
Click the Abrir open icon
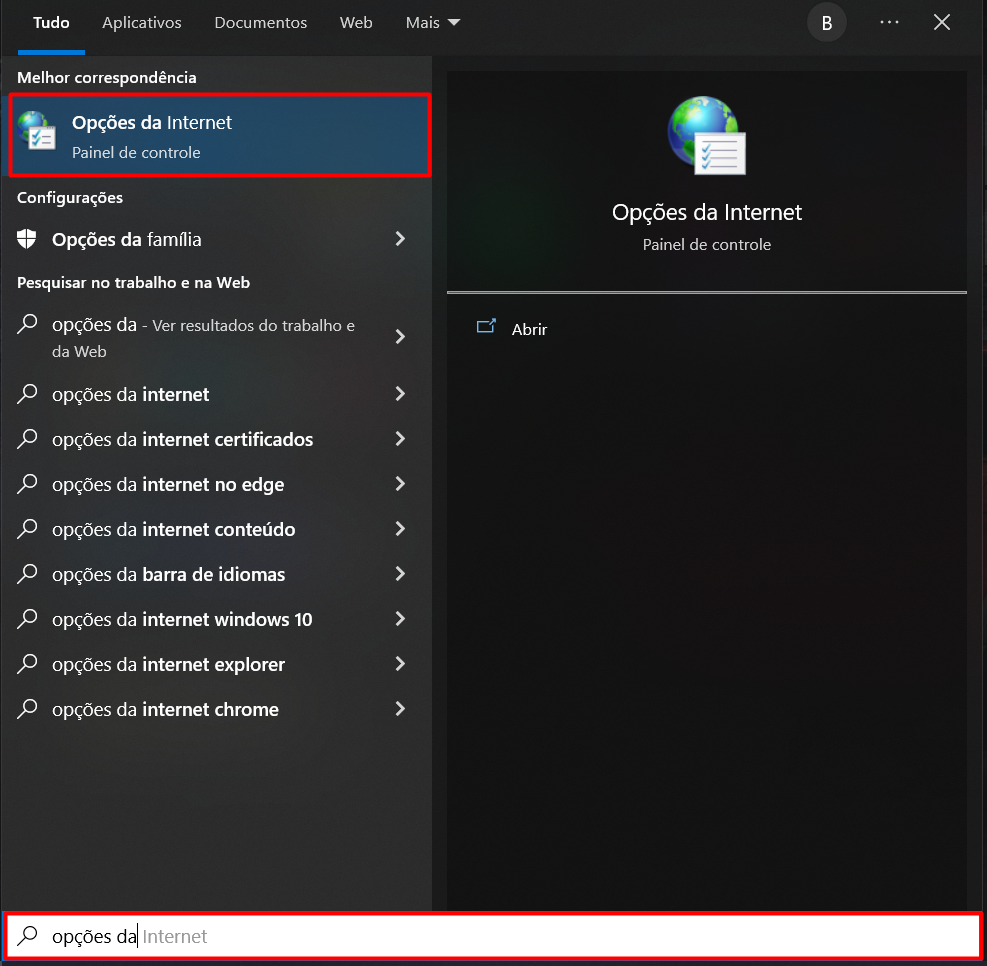486,326
